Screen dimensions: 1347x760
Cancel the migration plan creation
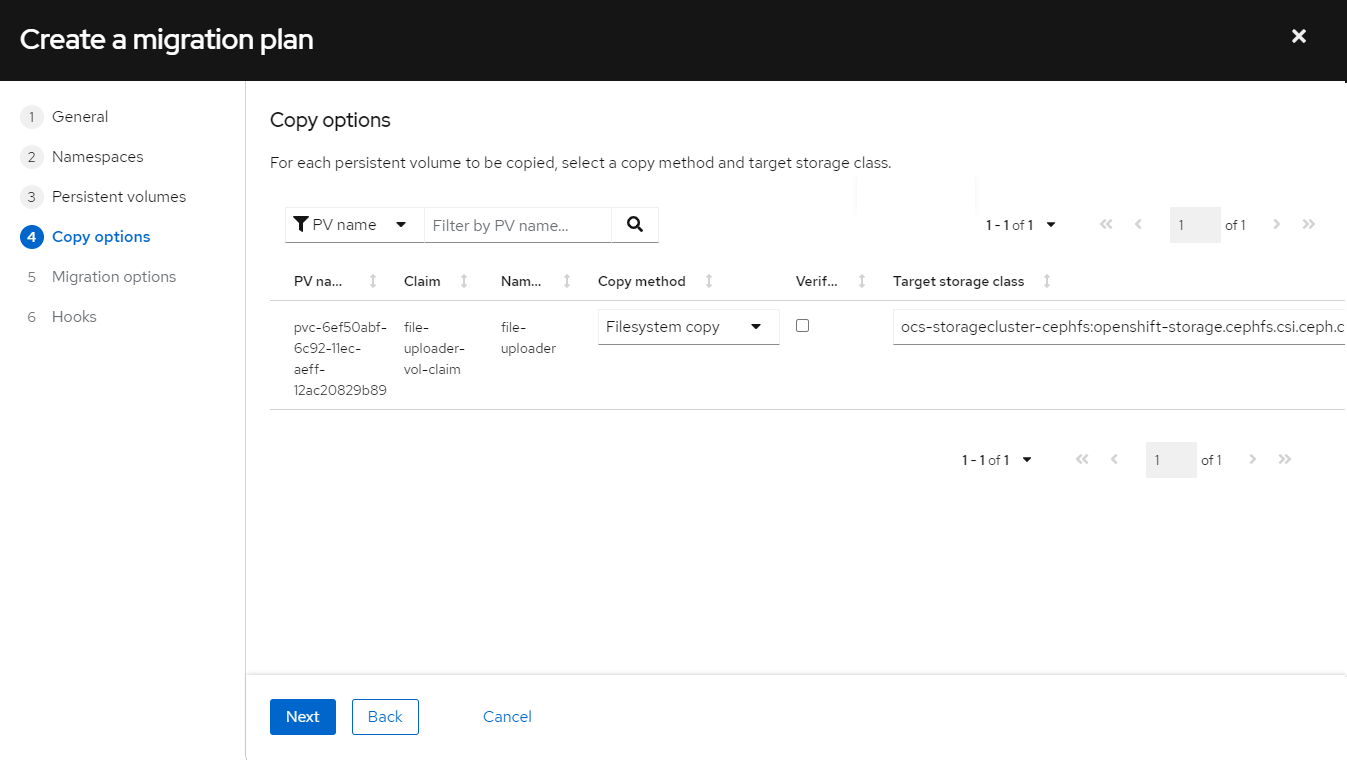coord(506,716)
